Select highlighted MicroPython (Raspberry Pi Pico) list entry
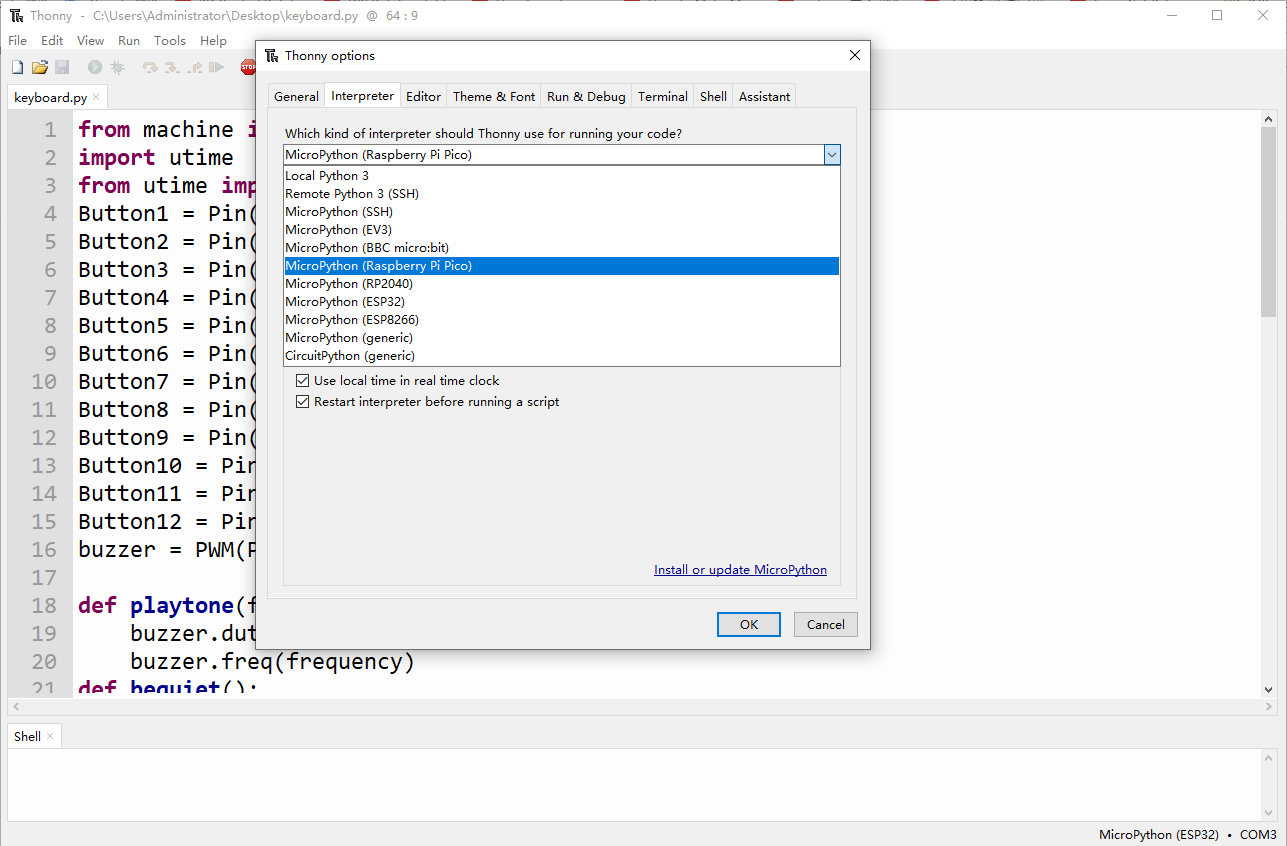This screenshot has width=1287, height=846. click(562, 266)
